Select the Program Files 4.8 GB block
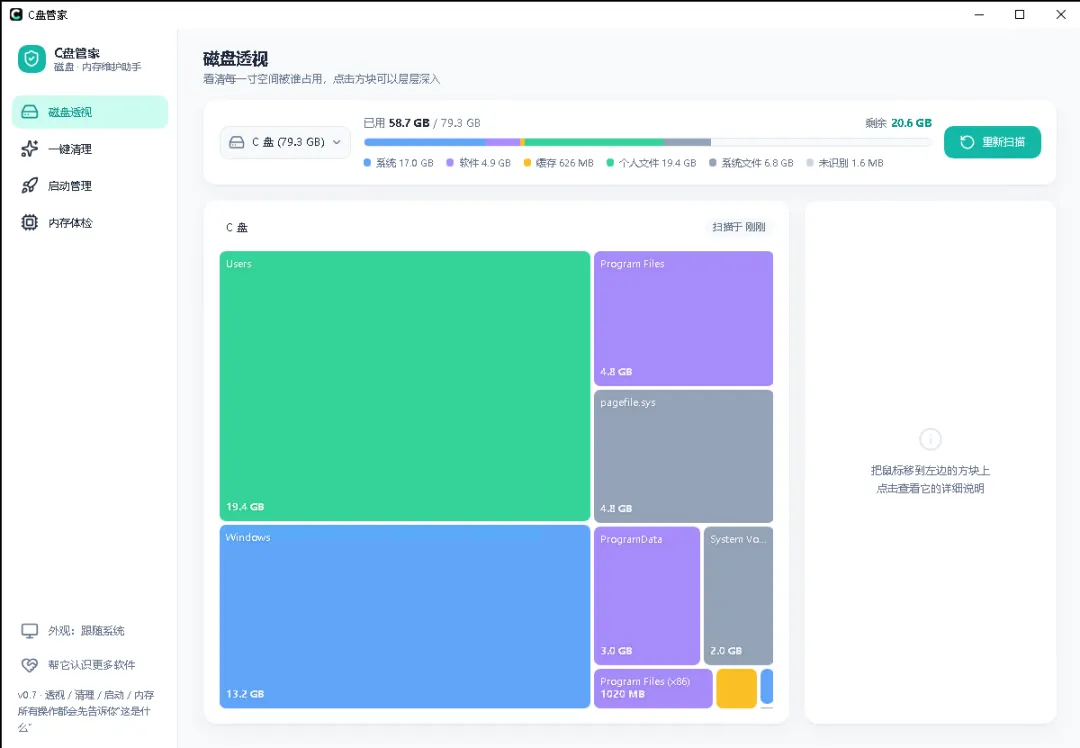Viewport: 1080px width, 748px height. point(683,318)
